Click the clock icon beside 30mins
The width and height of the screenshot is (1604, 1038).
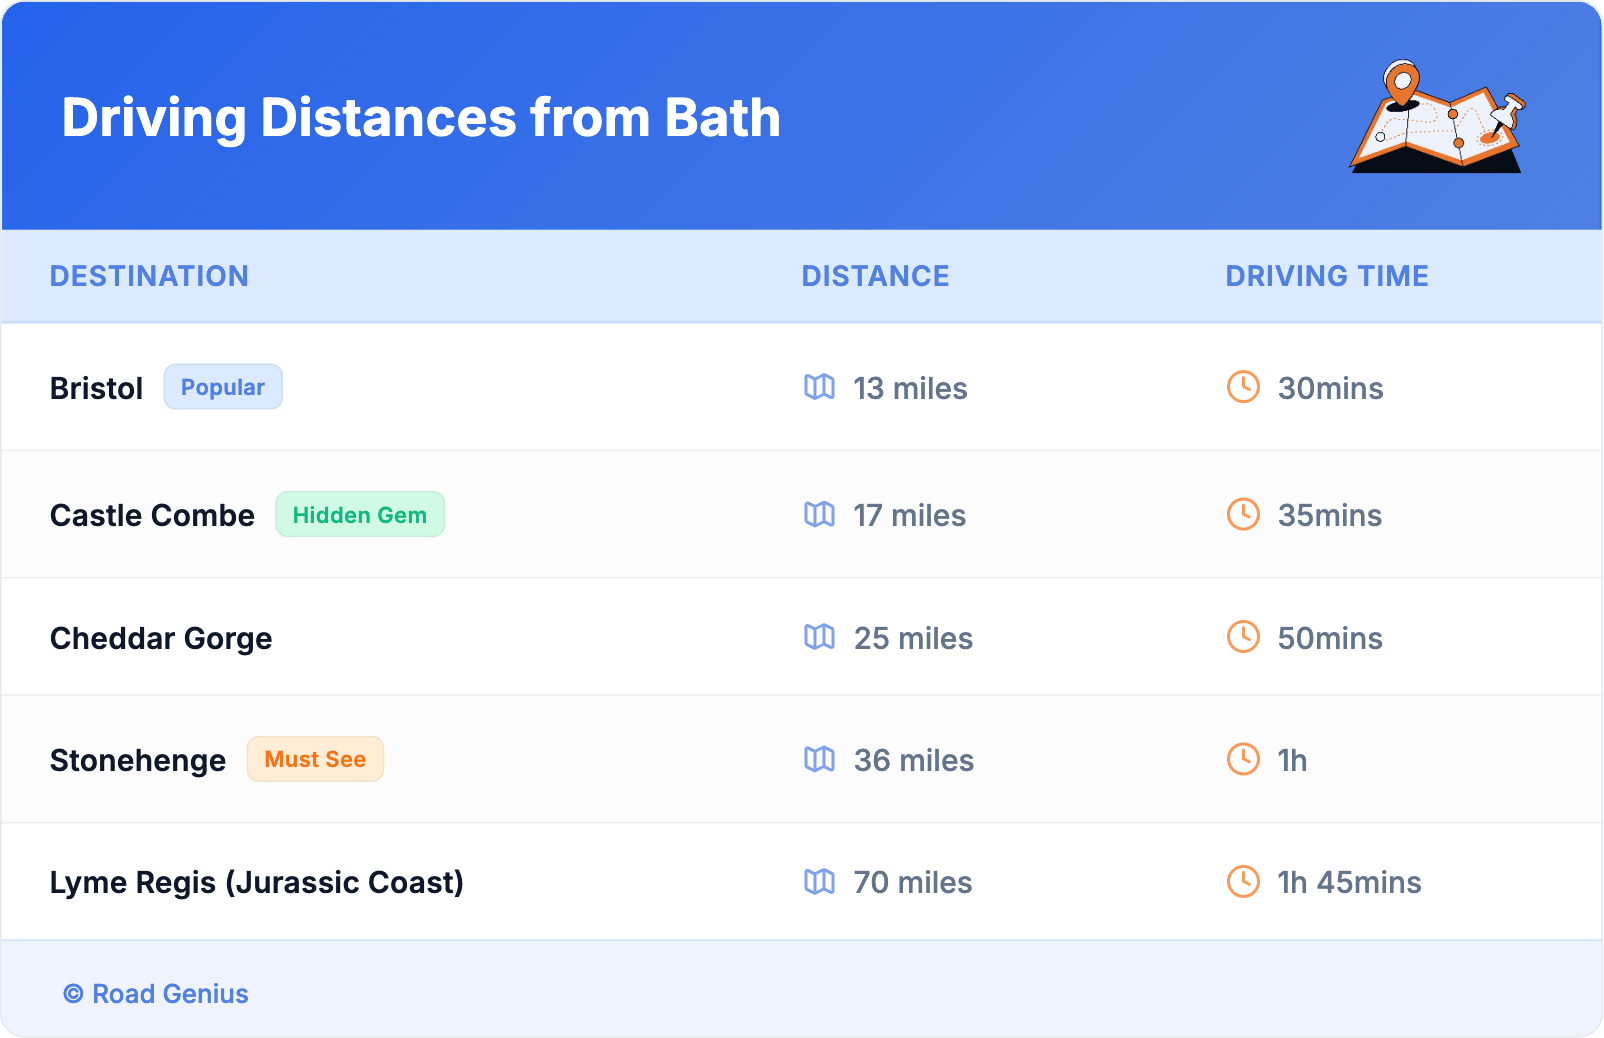[x=1243, y=387]
